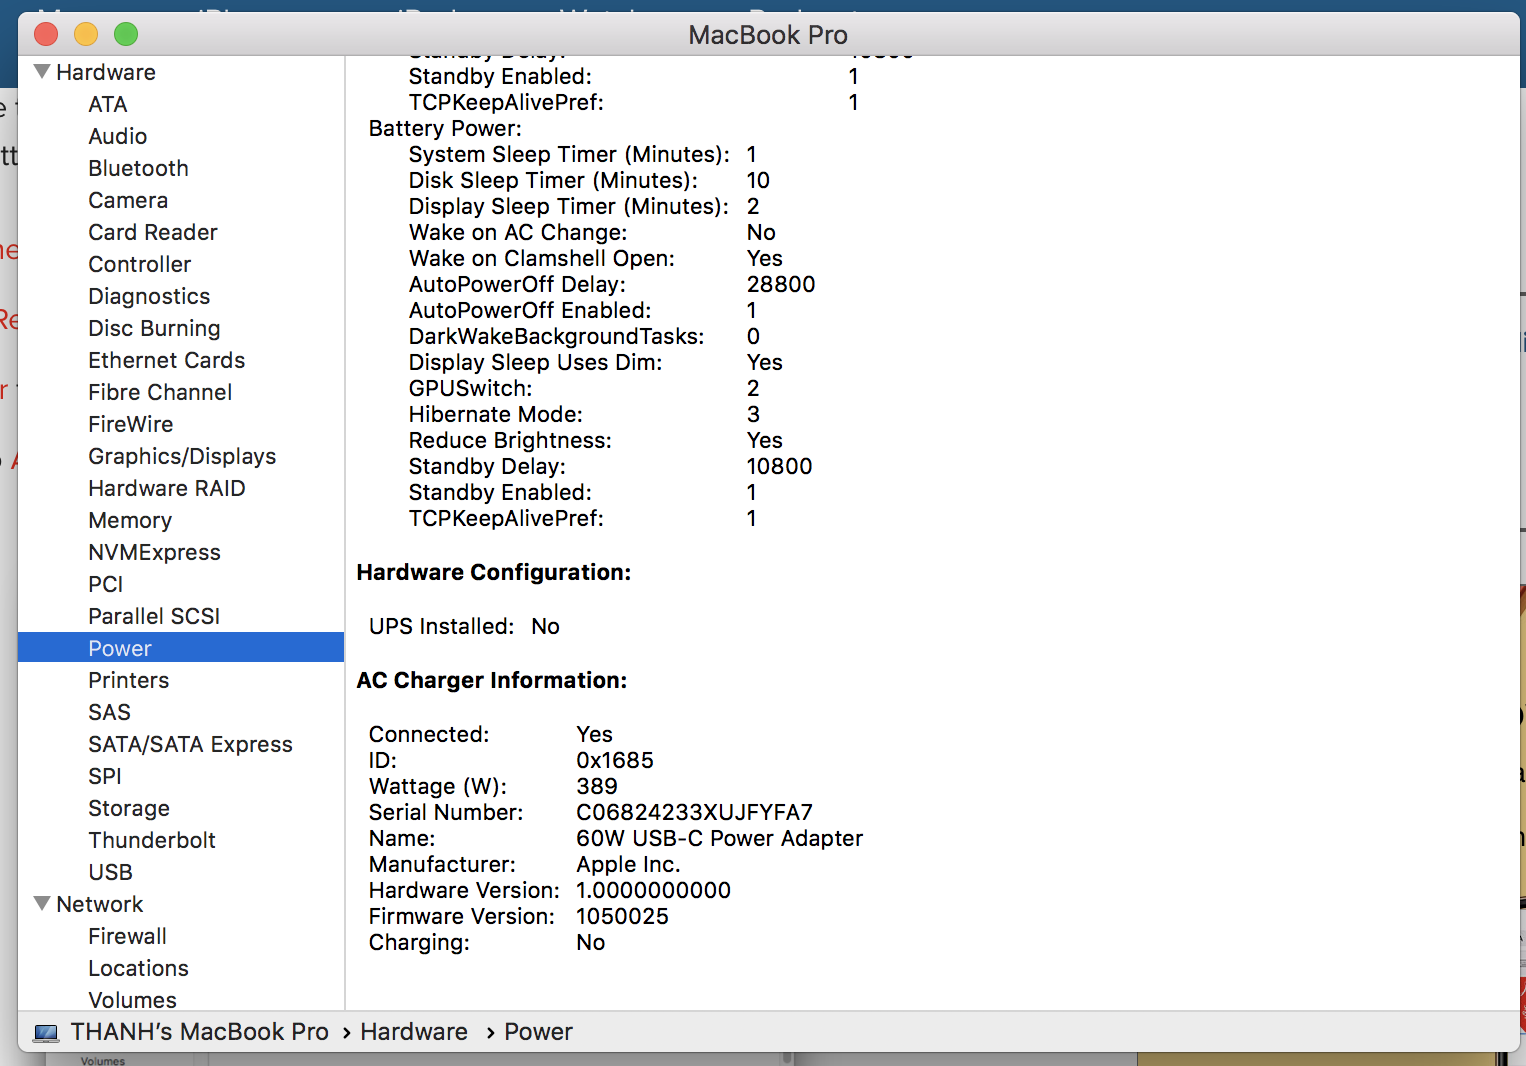Click the Charging row in AC Charger Information
Screen dimensions: 1526x1066
pyautogui.click(x=487, y=942)
